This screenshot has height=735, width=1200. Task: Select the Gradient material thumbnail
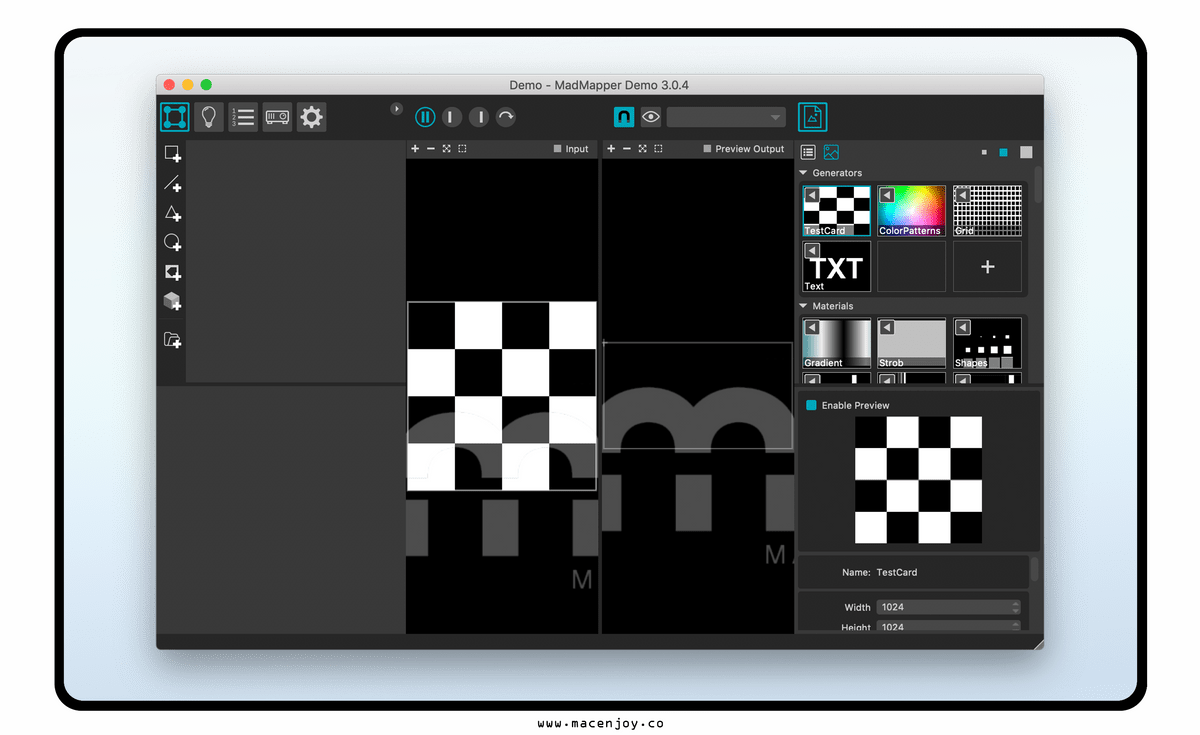tap(837, 343)
